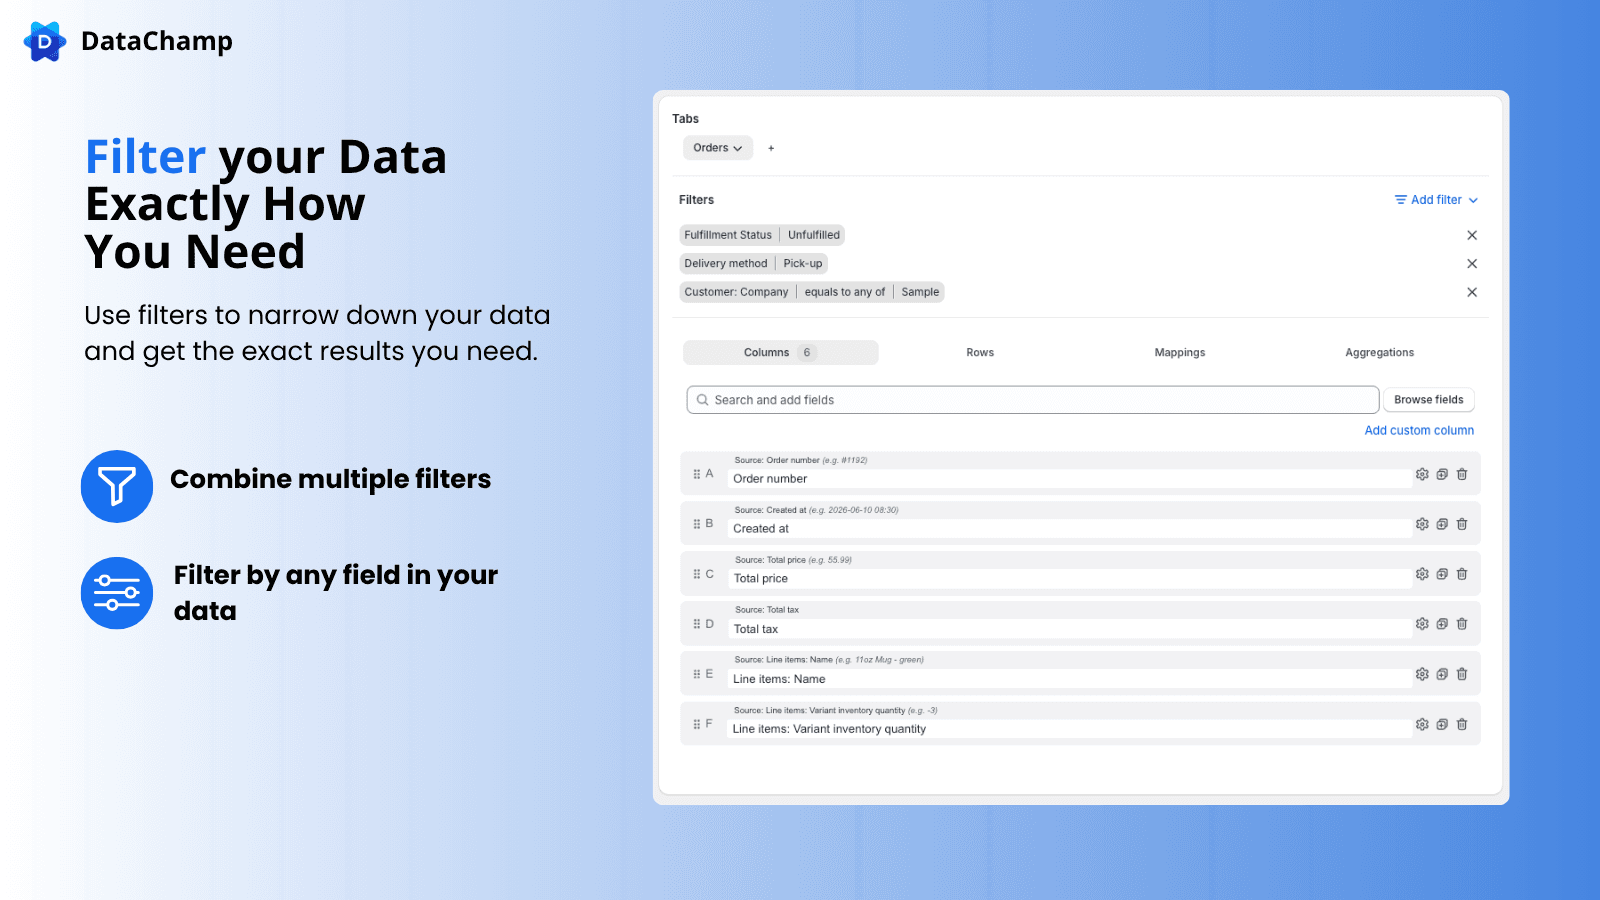This screenshot has height=900, width=1600.
Task: Grab drag handle of column A
Action: (x=697, y=474)
